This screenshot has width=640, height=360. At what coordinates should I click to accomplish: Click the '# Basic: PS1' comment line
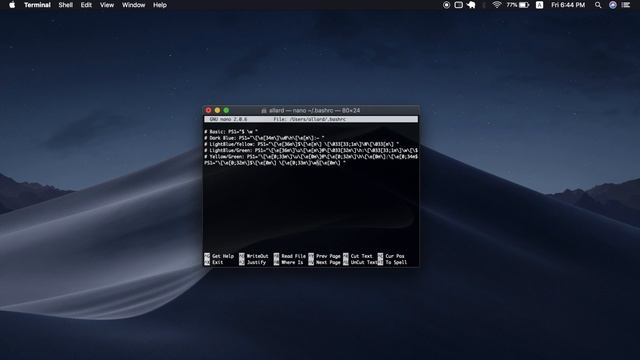point(231,132)
